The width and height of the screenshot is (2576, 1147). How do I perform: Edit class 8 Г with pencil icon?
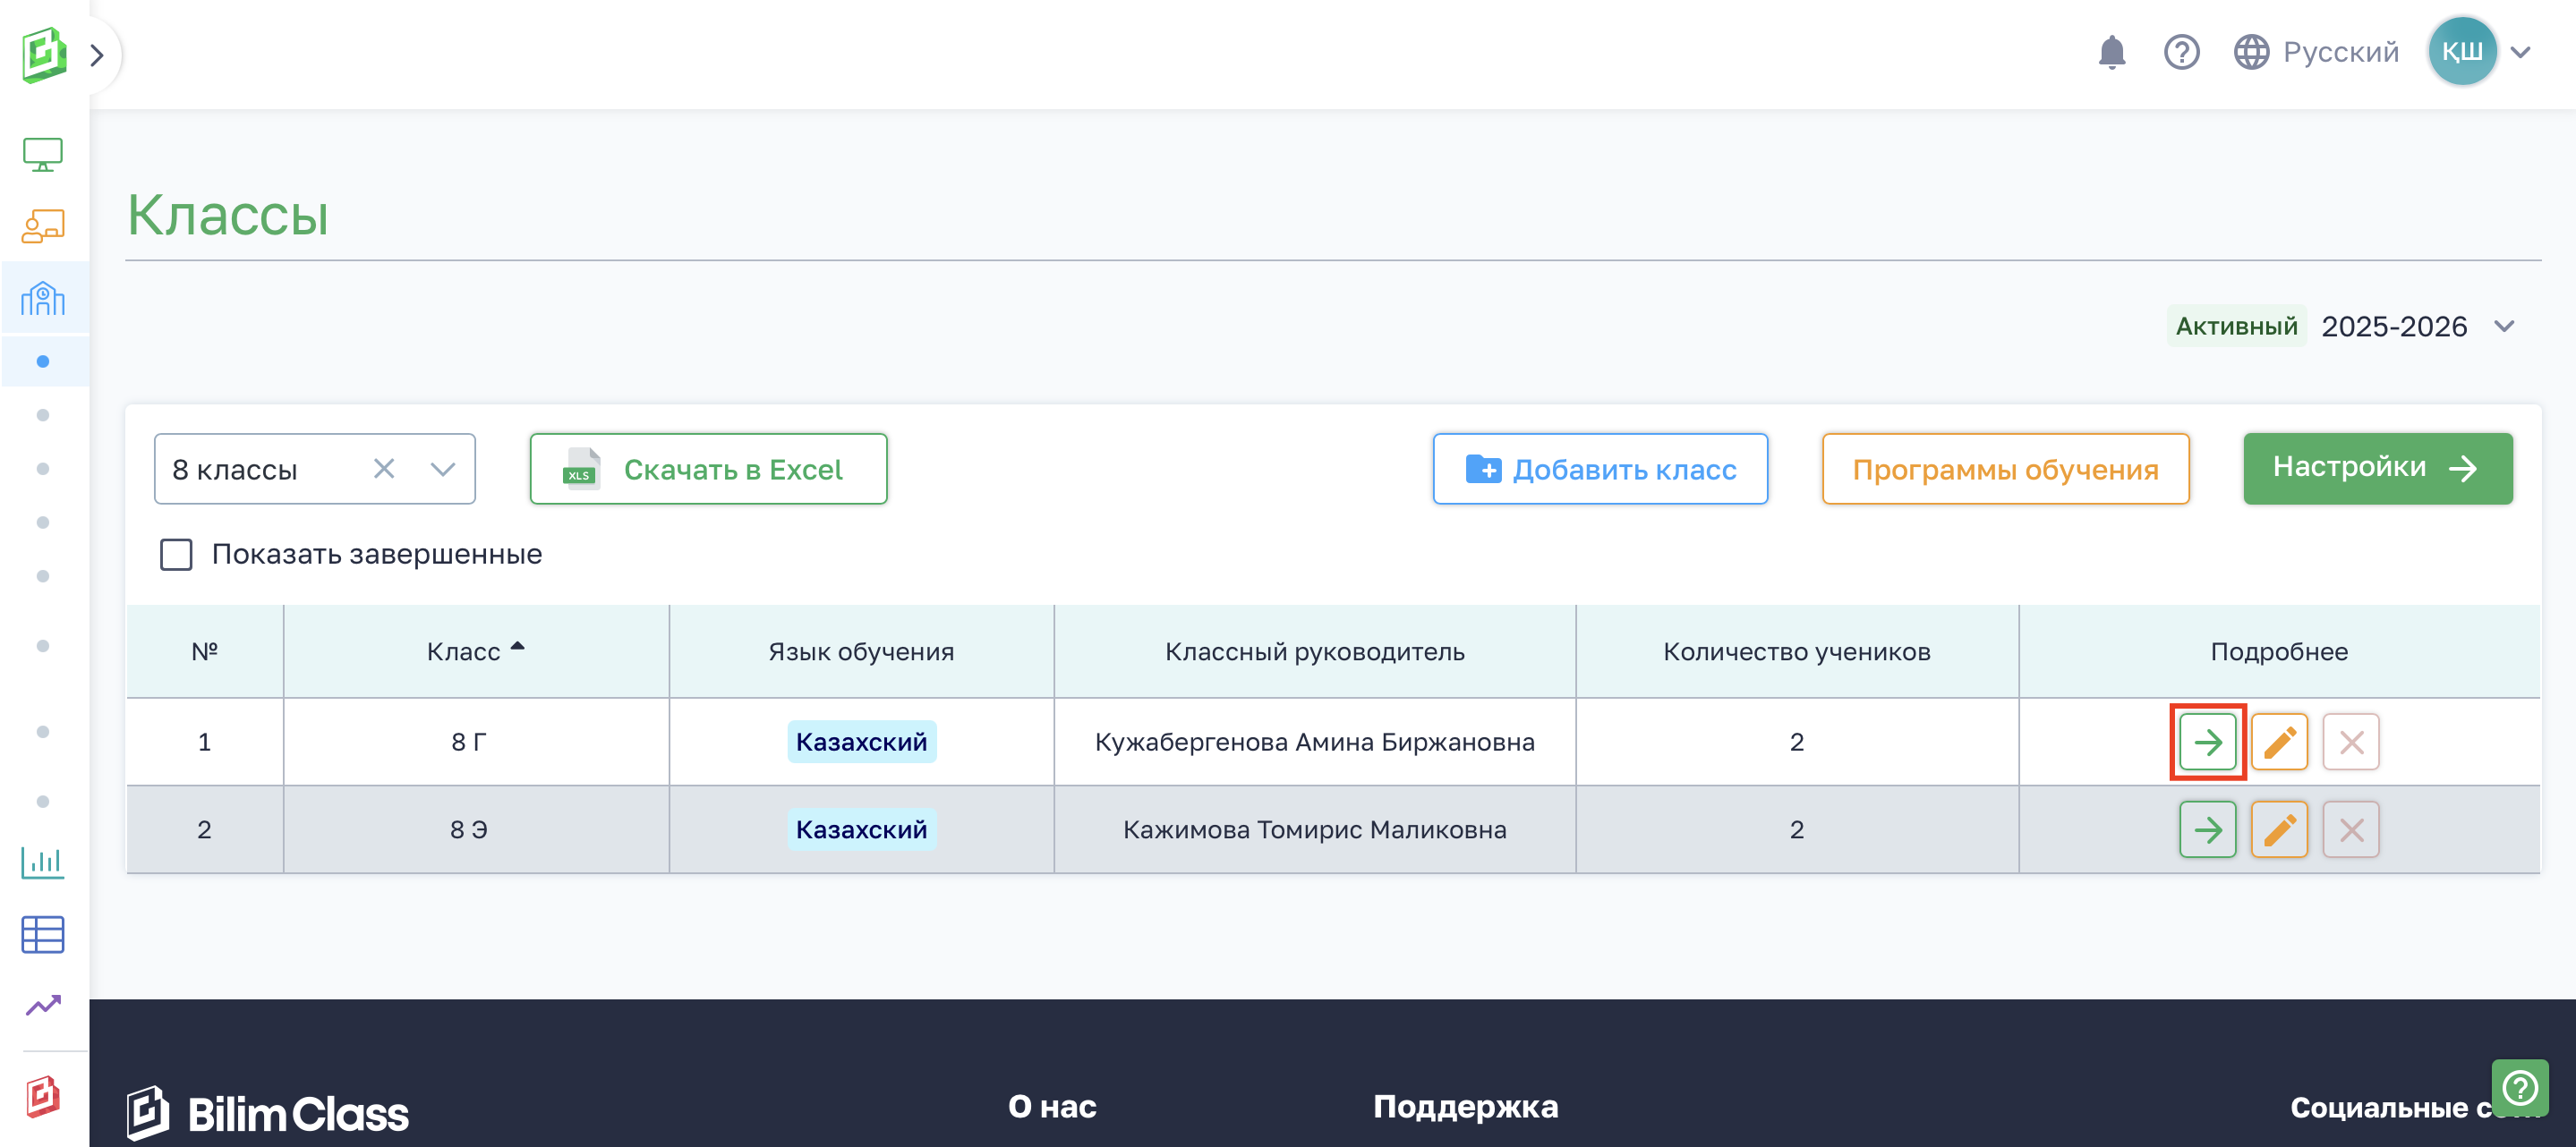tap(2279, 742)
